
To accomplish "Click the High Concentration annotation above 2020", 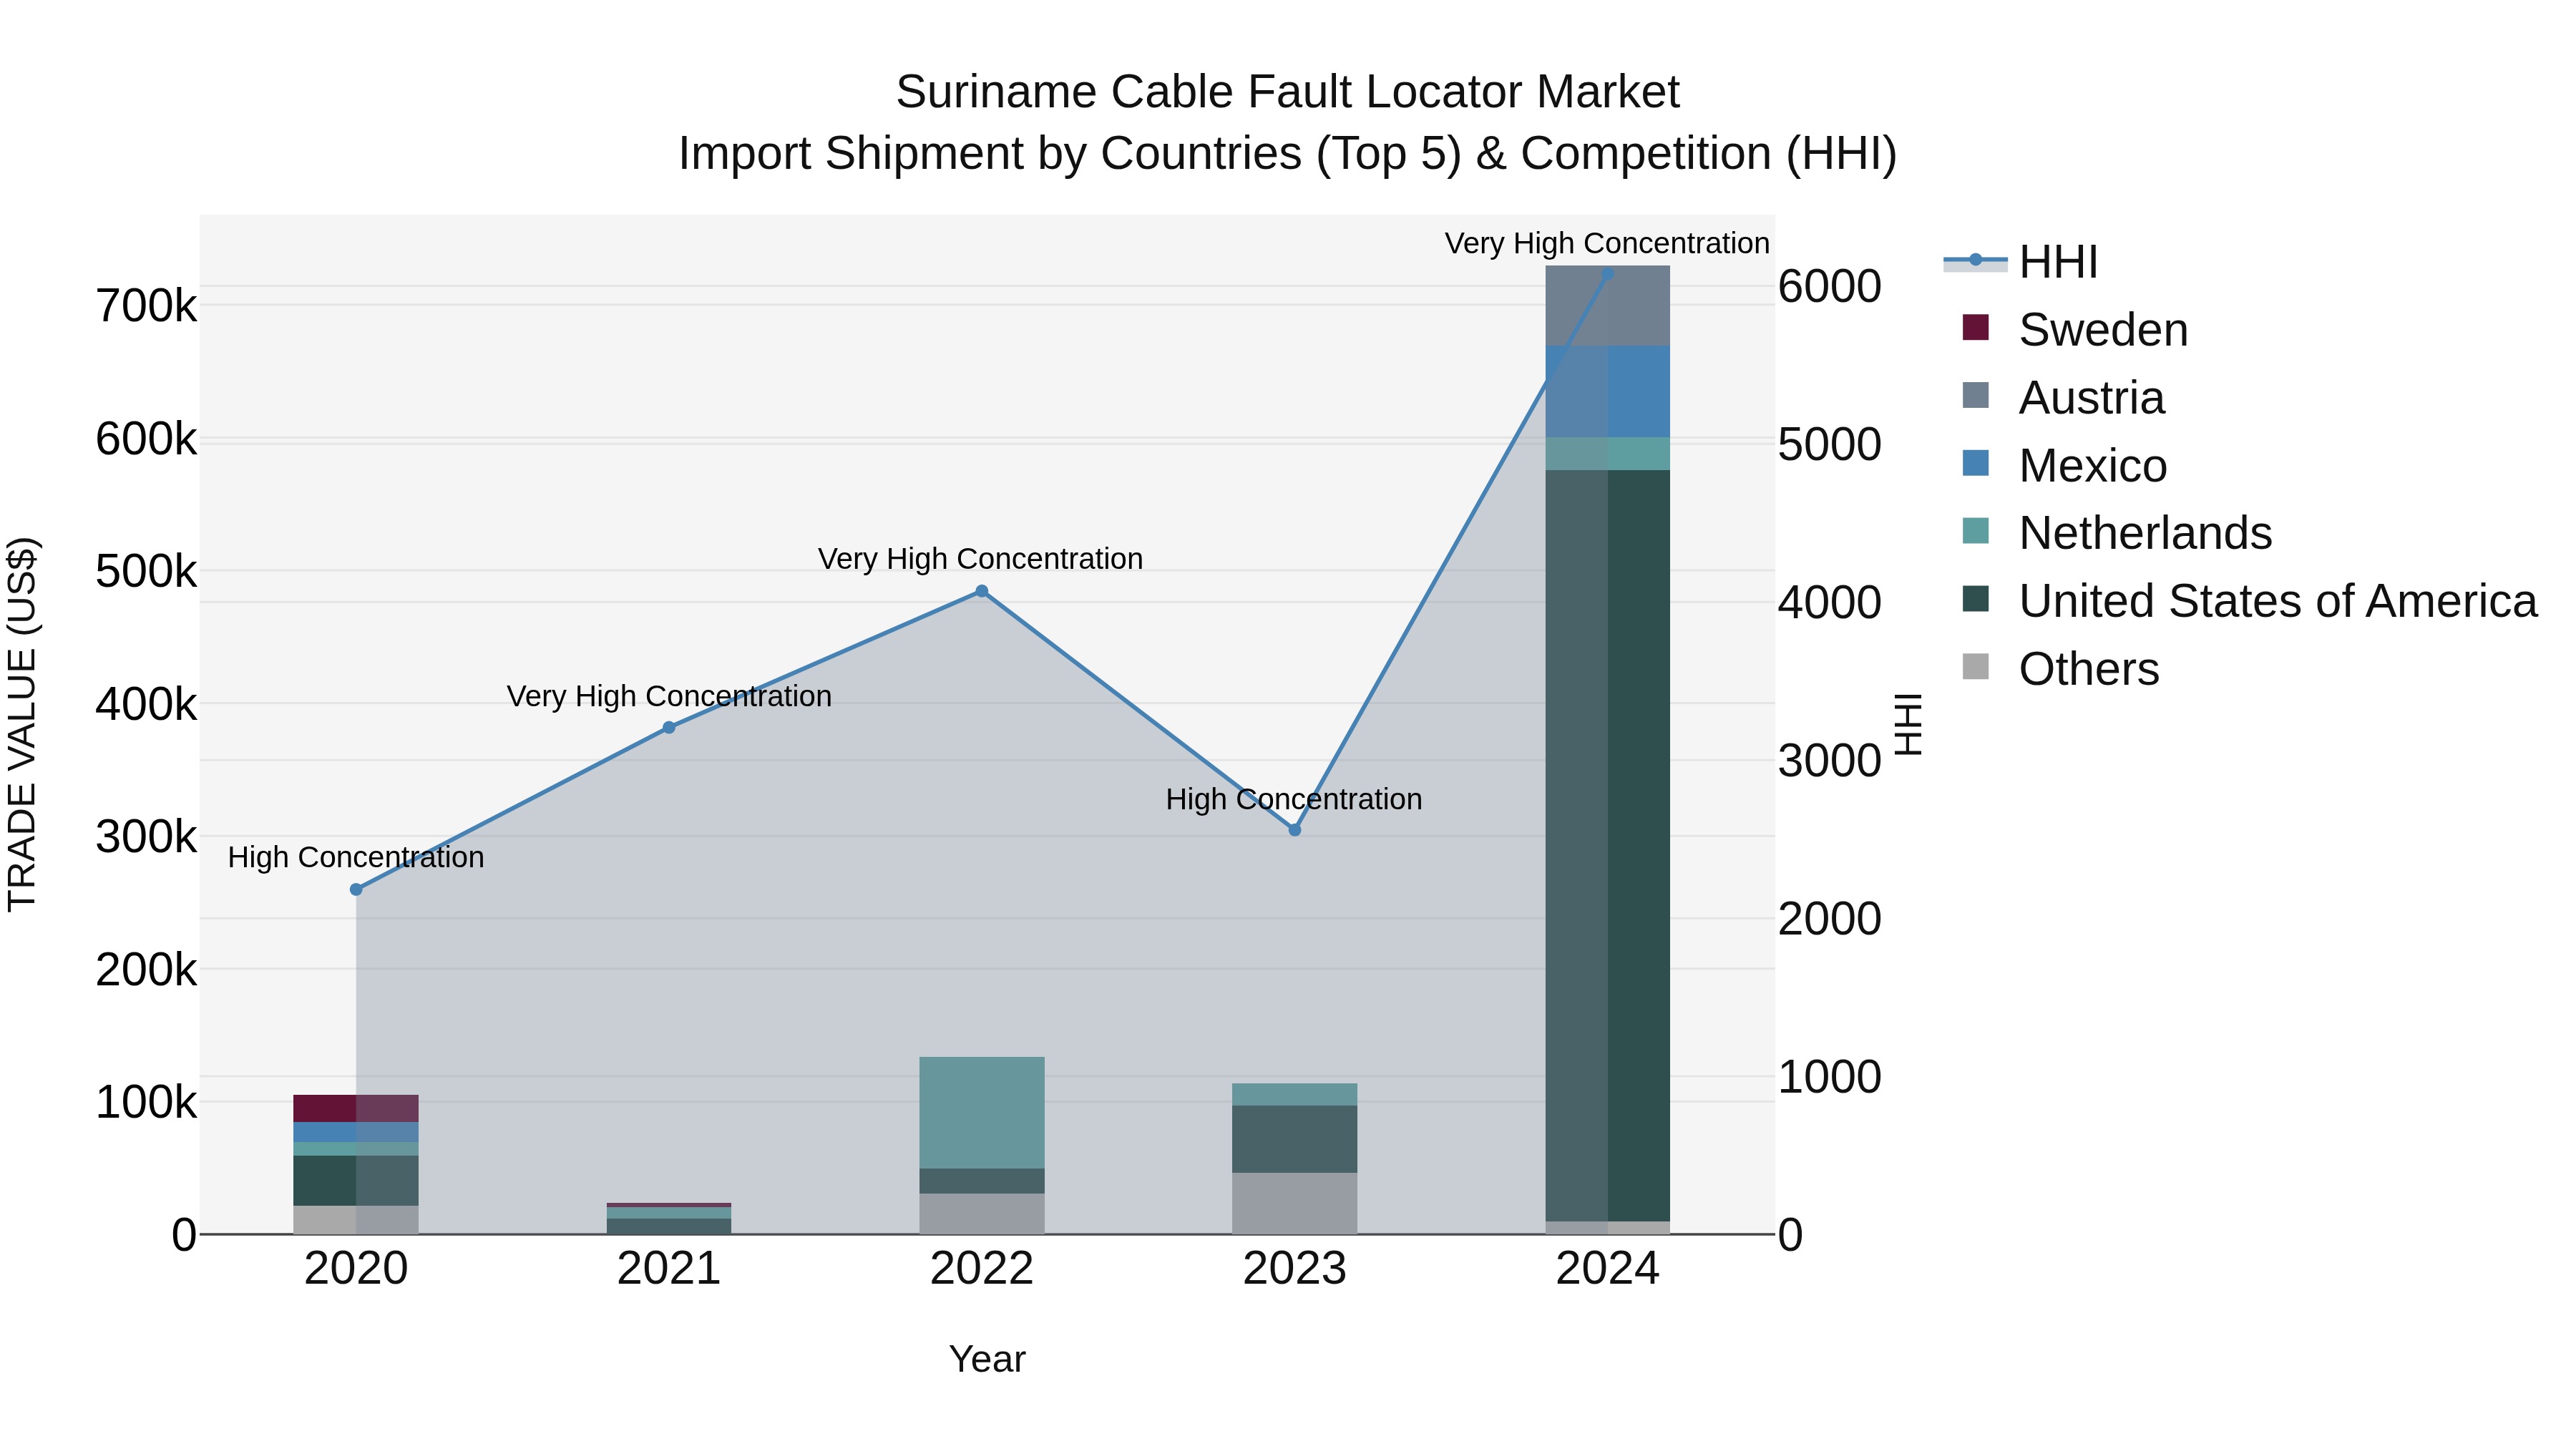I will 356,858.
